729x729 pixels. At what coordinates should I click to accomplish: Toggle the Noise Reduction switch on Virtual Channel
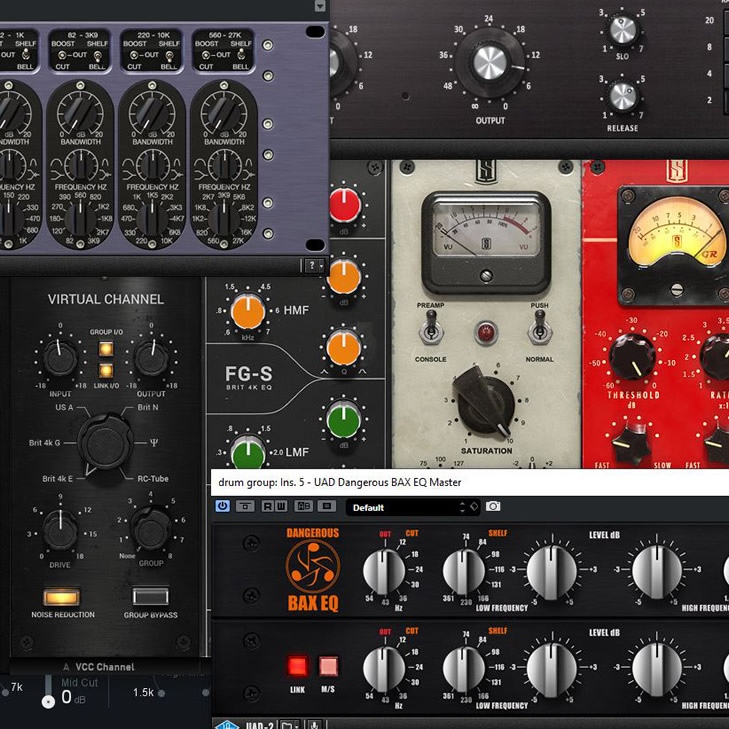click(x=62, y=596)
